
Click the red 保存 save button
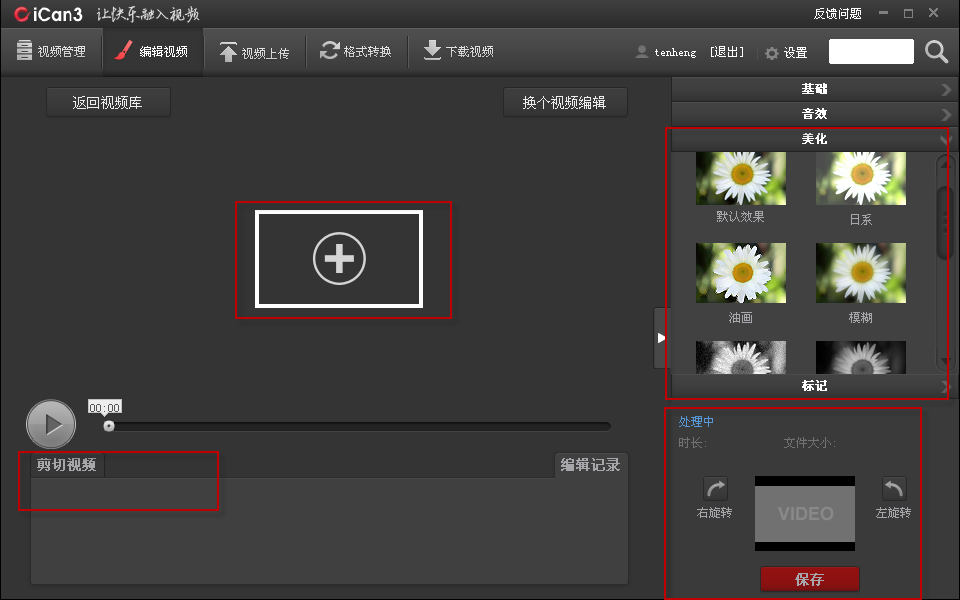(x=809, y=579)
